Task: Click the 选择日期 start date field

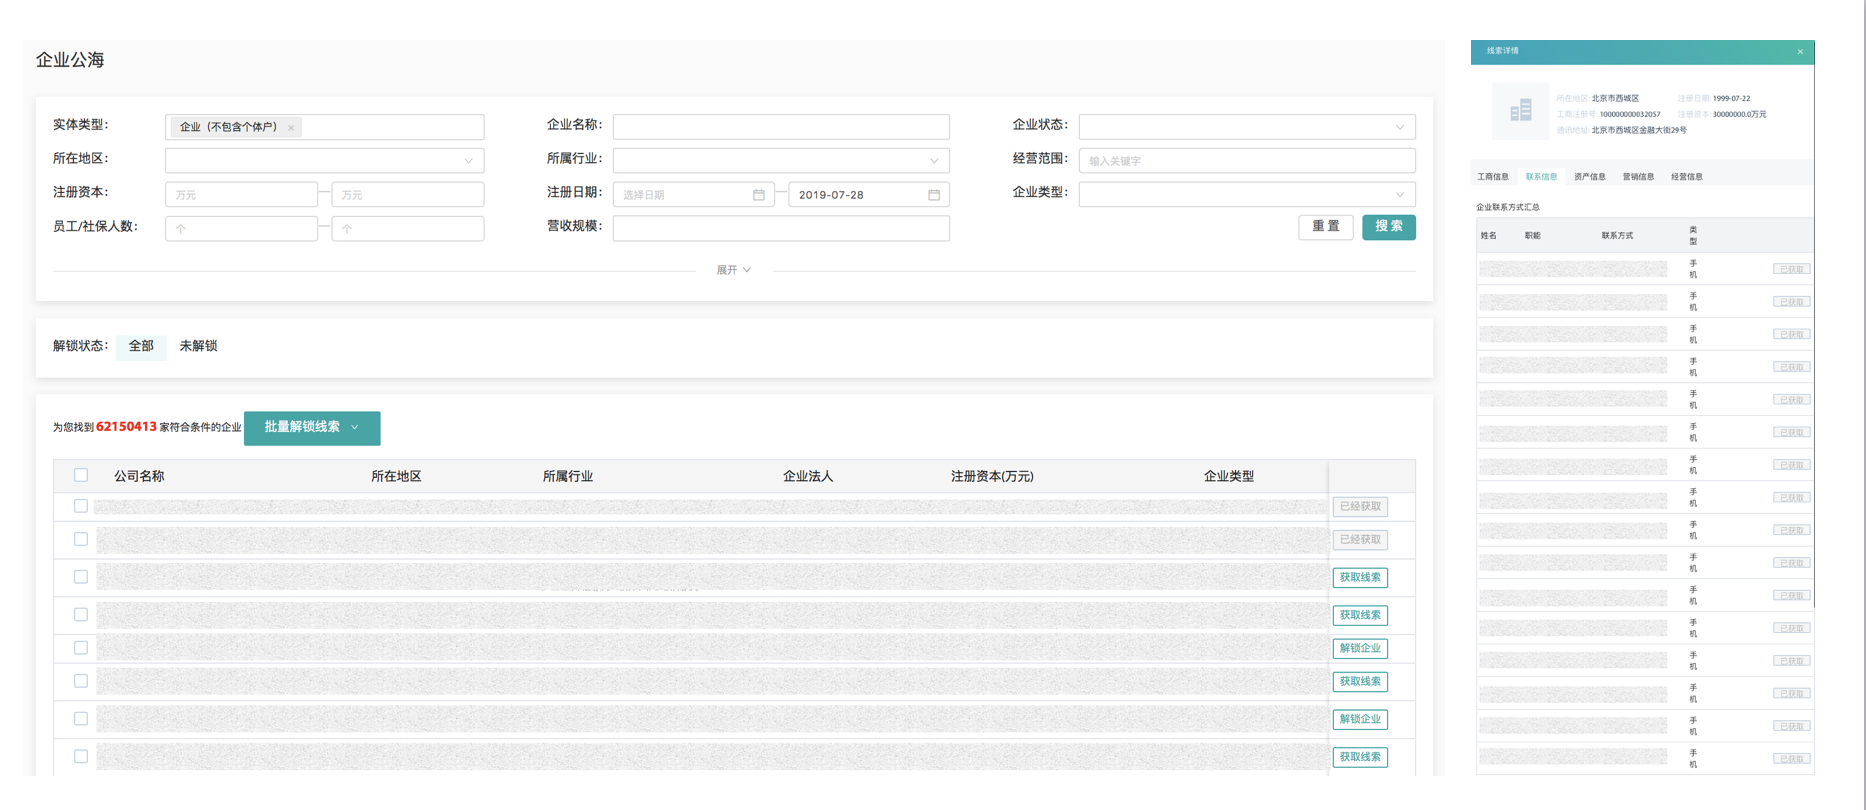Action: 693,194
